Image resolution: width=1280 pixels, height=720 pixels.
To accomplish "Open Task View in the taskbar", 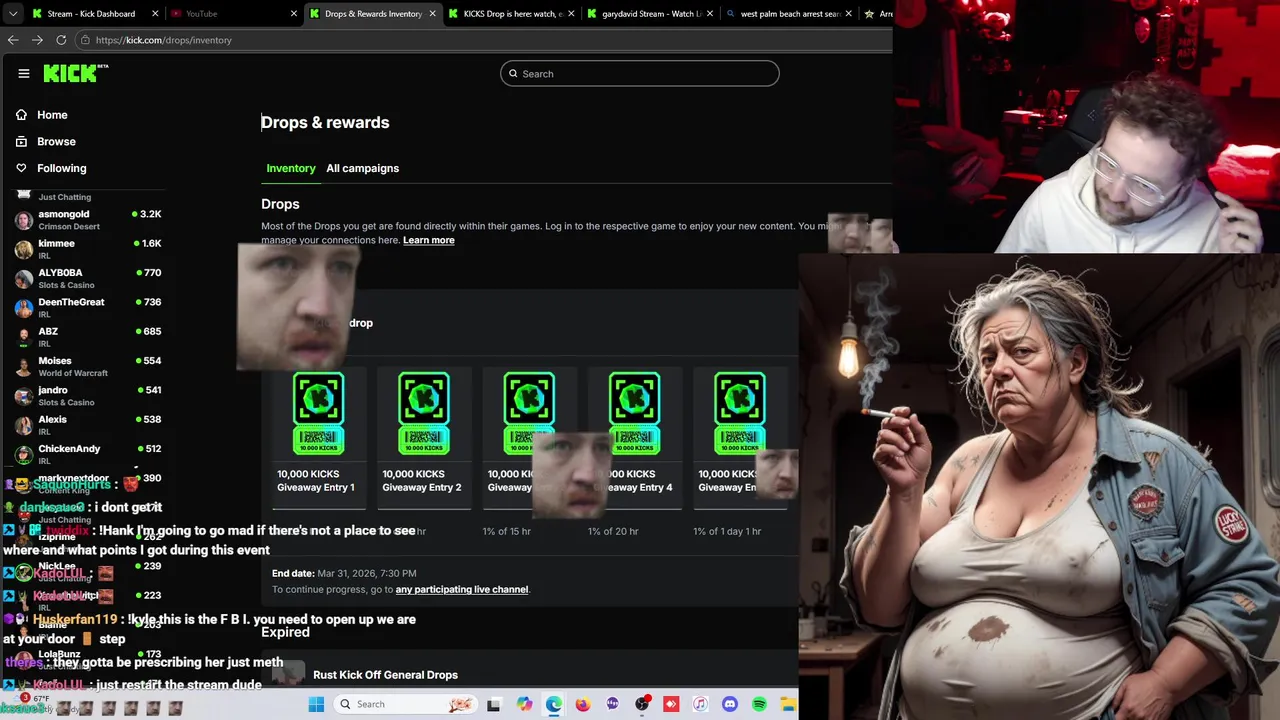I will [493, 704].
